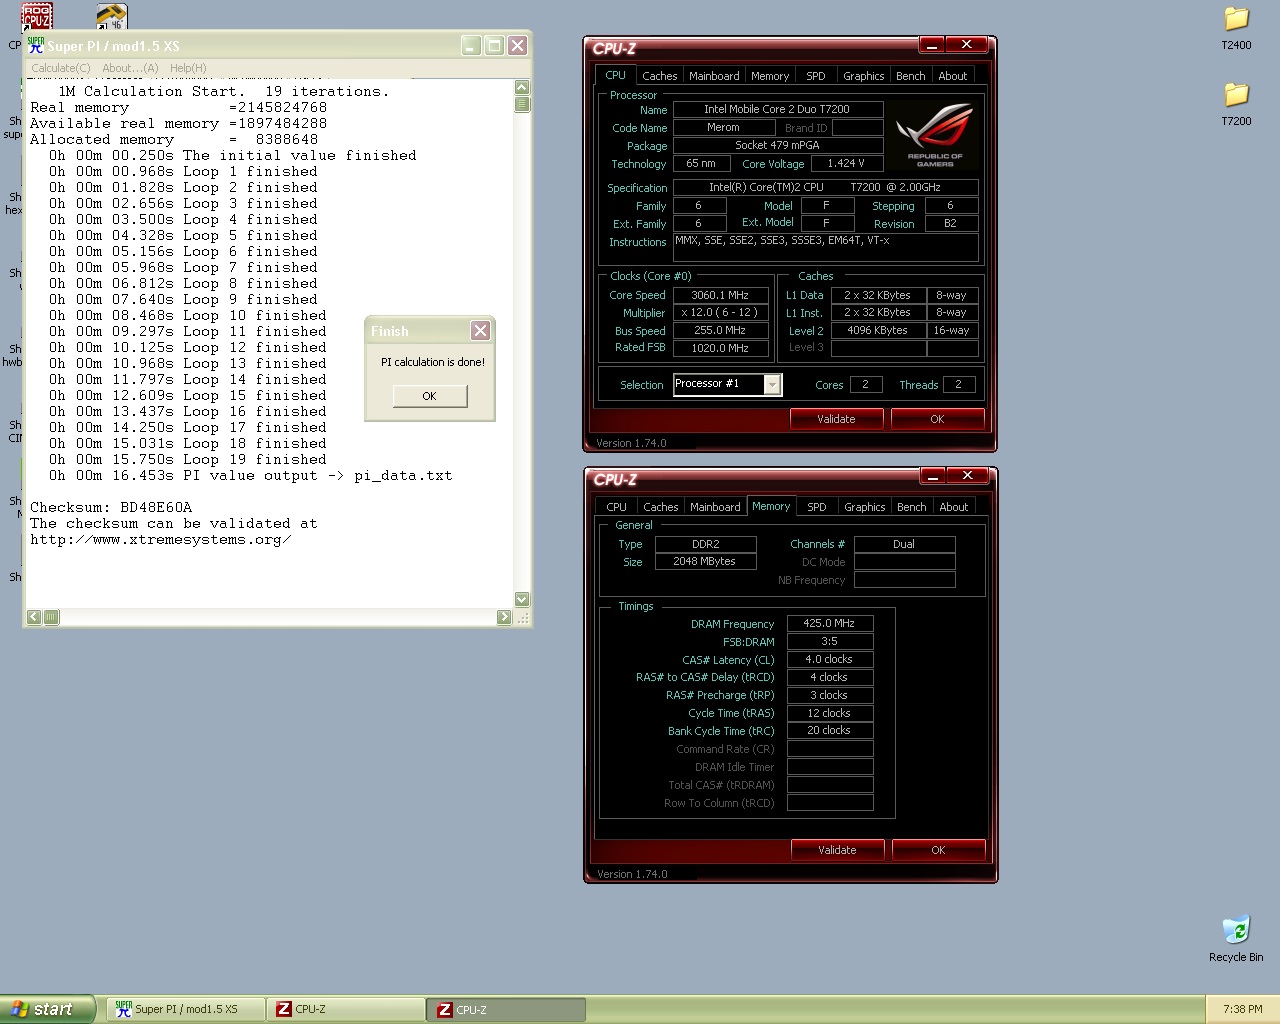
Task: Click the Level 2 cache value 4096 KBytes
Action: (877, 330)
